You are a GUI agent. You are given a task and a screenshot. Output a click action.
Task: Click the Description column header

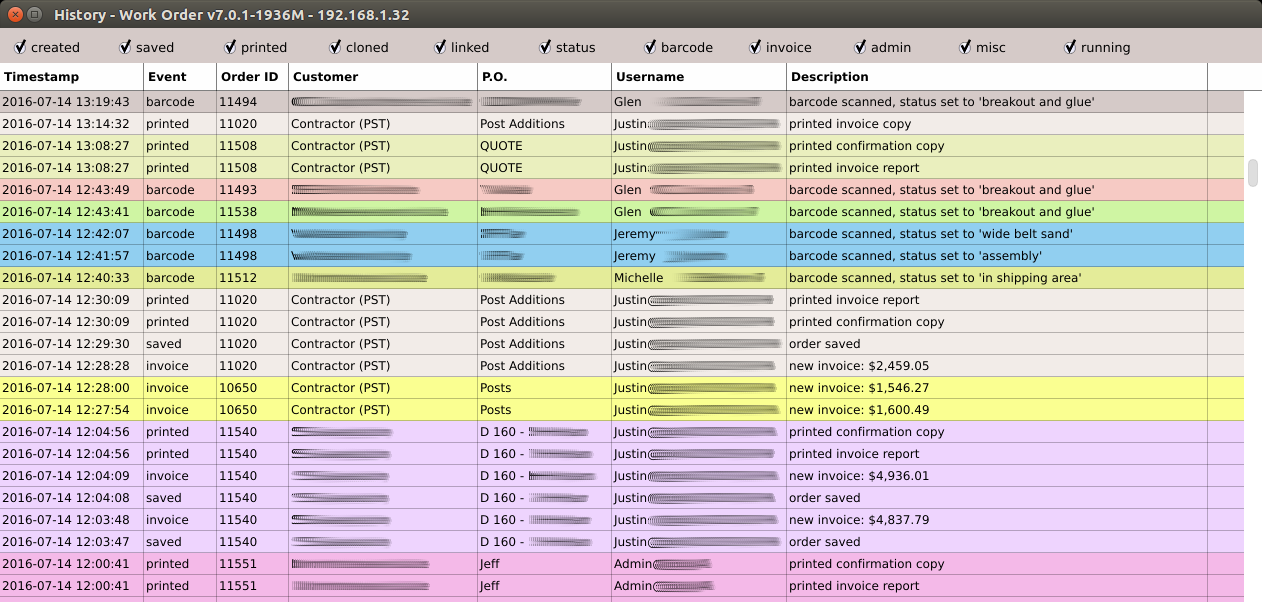(996, 77)
